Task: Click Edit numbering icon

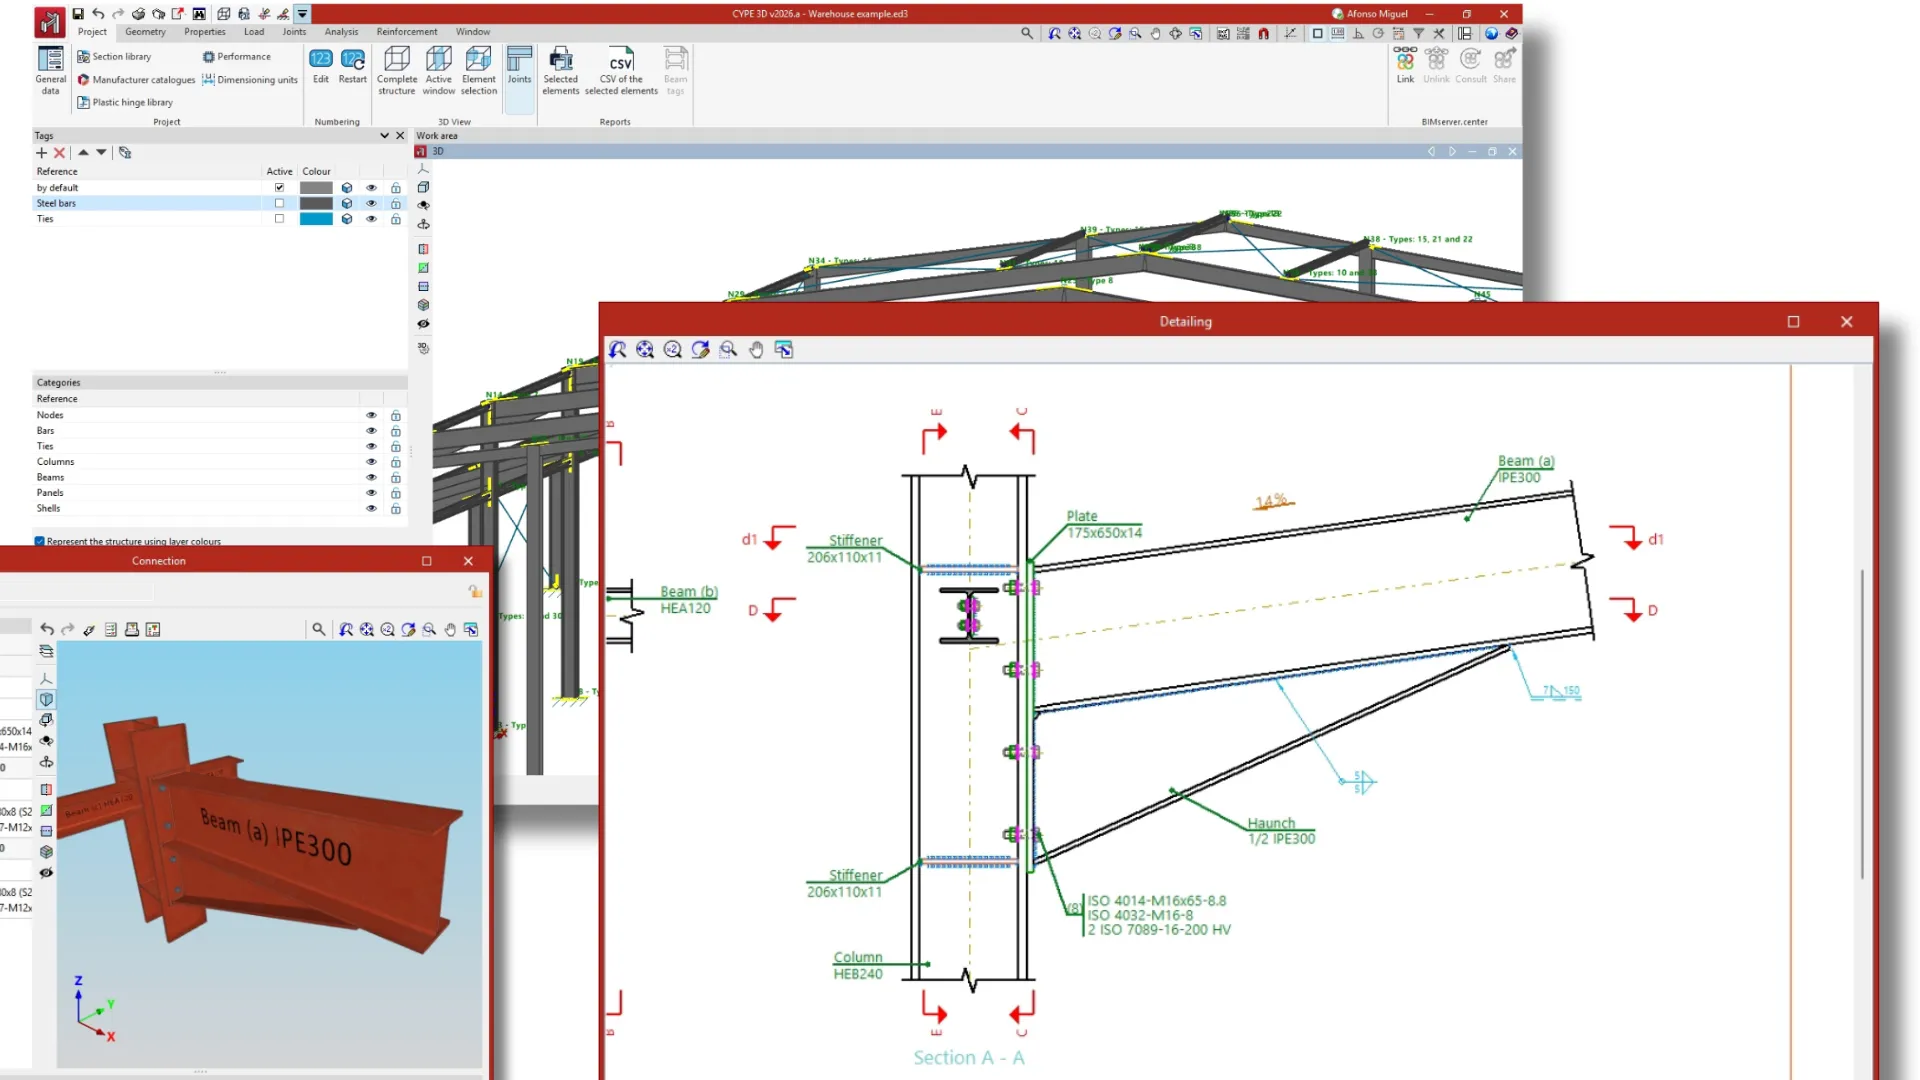Action: (x=320, y=65)
